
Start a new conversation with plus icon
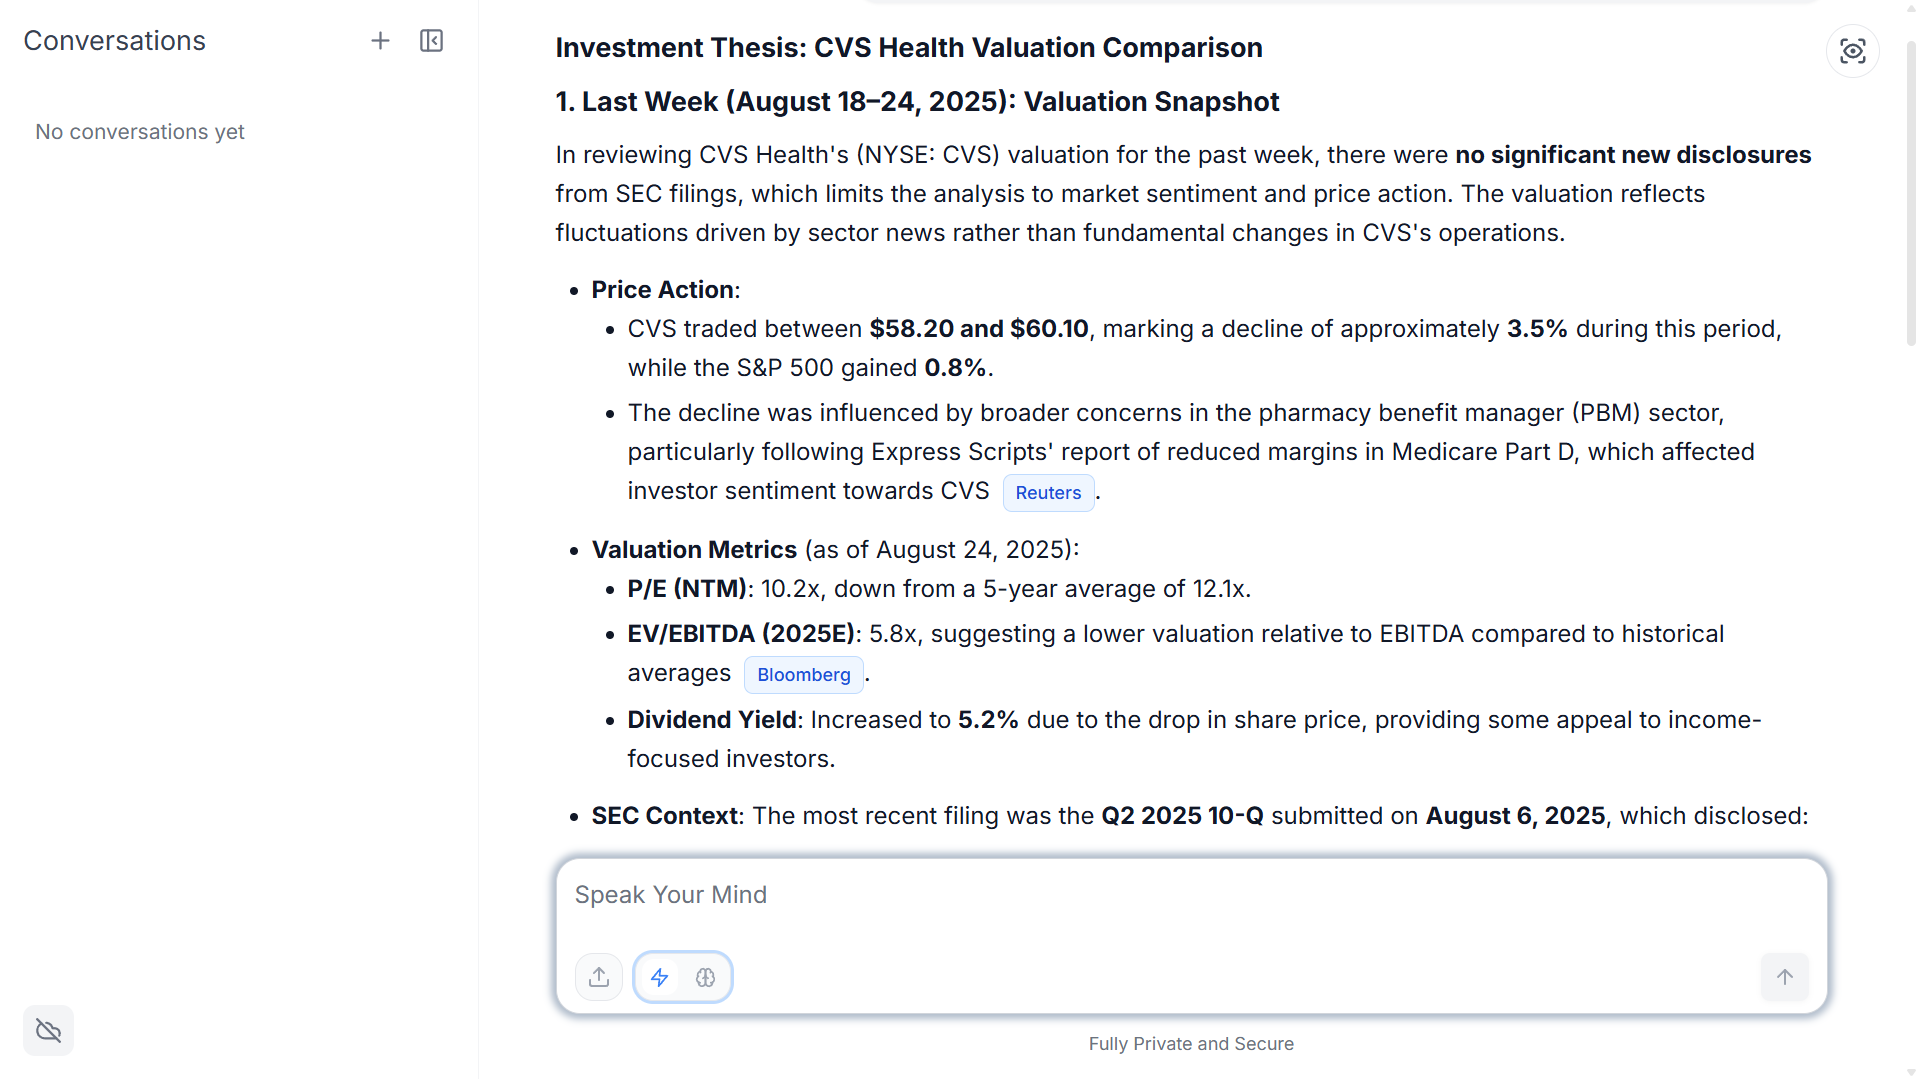point(380,41)
